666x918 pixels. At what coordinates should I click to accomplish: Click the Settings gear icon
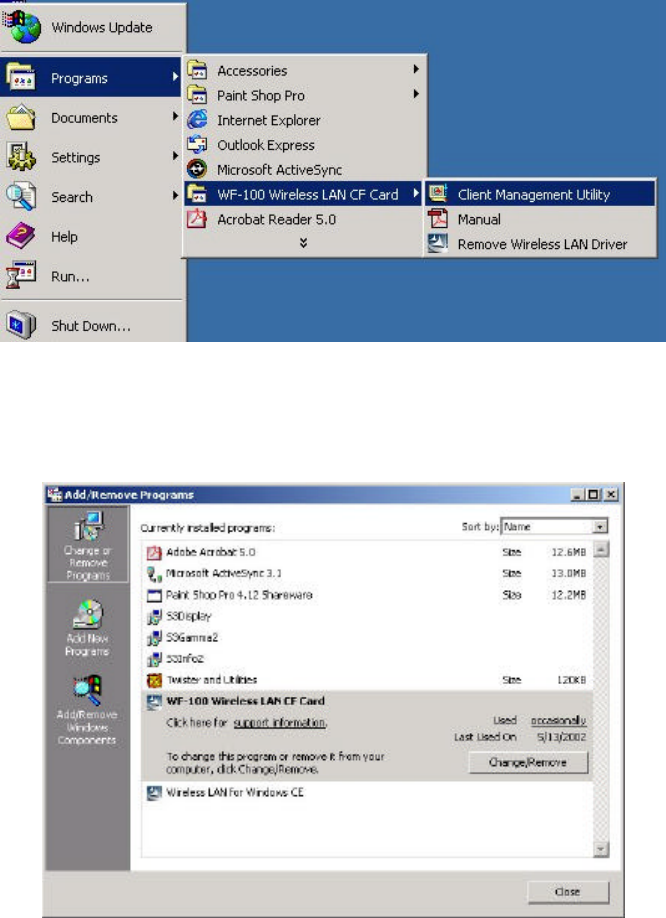tap(21, 157)
